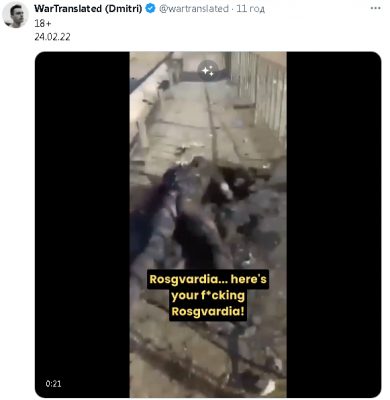This screenshot has height=400, width=390.
Task: Open the WarTranslated profile avatar
Action: [x=15, y=15]
